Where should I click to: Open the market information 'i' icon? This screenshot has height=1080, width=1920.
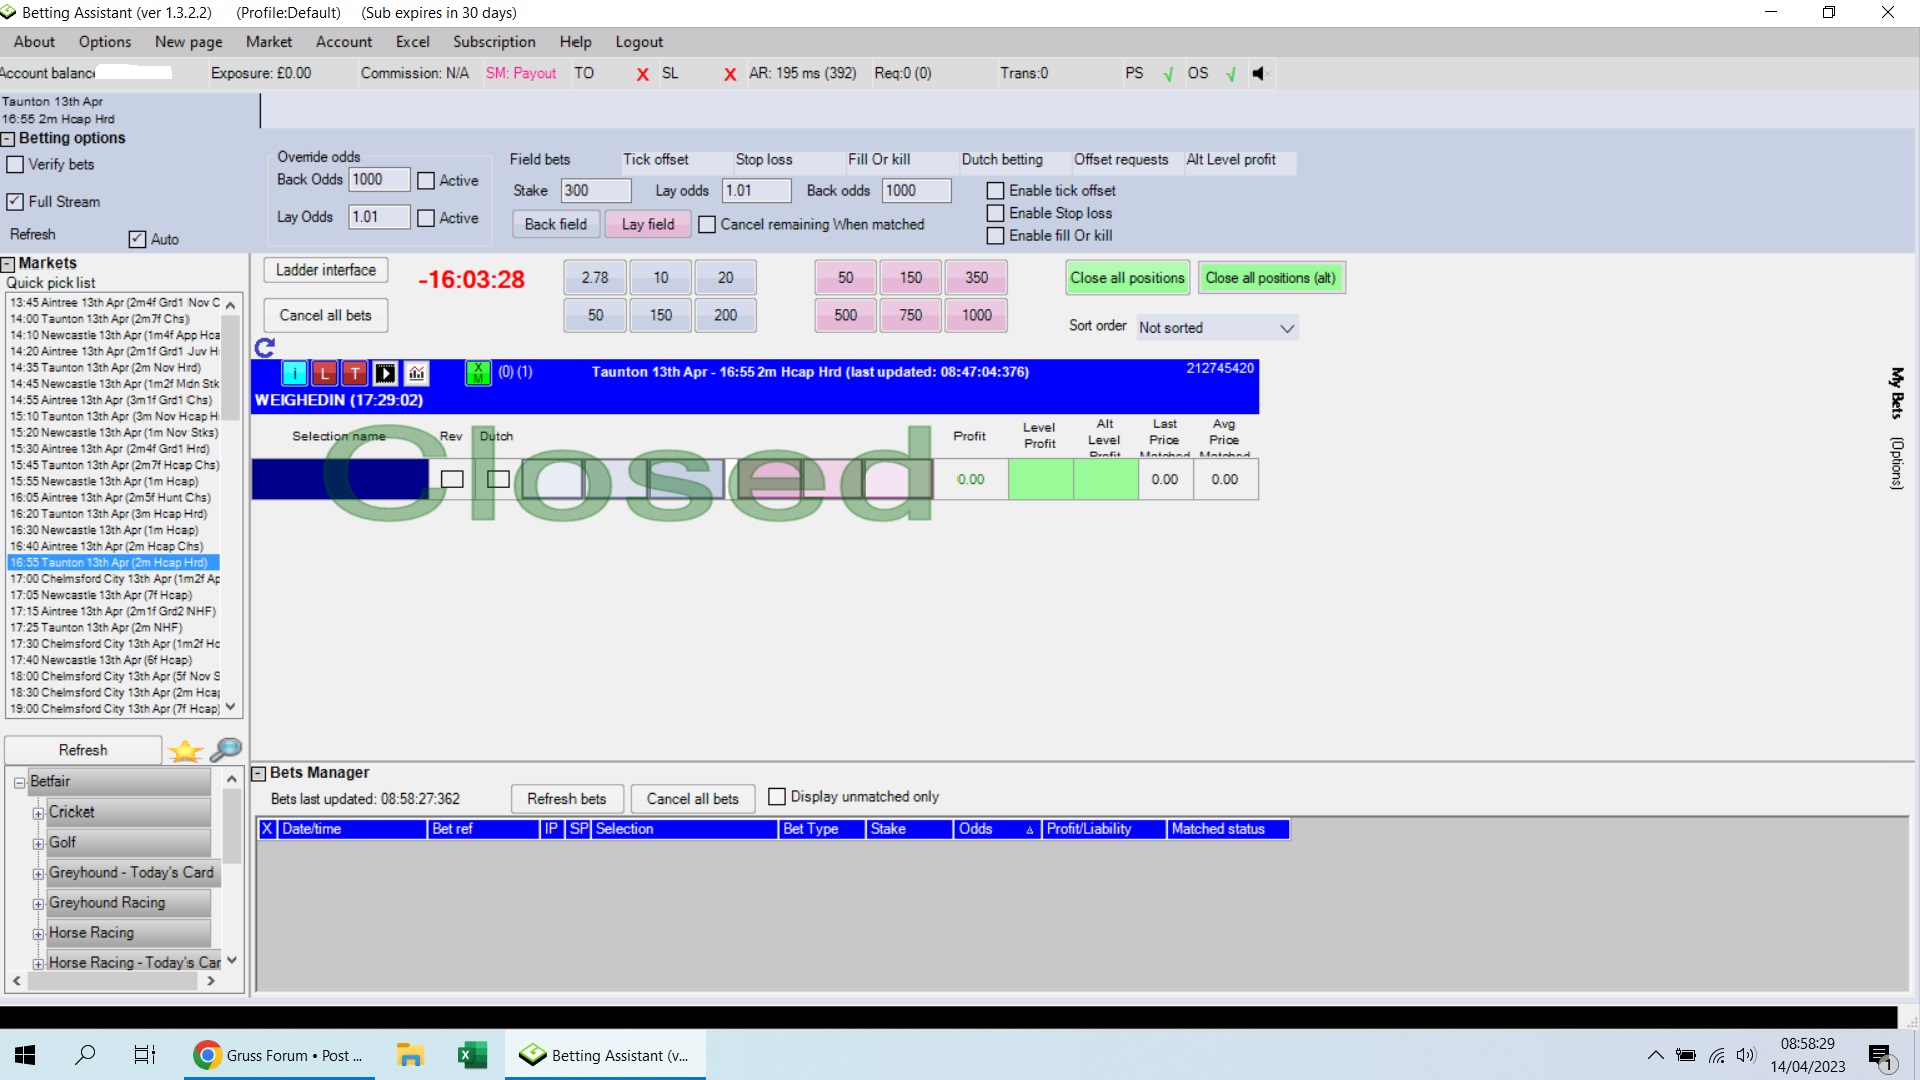click(295, 373)
